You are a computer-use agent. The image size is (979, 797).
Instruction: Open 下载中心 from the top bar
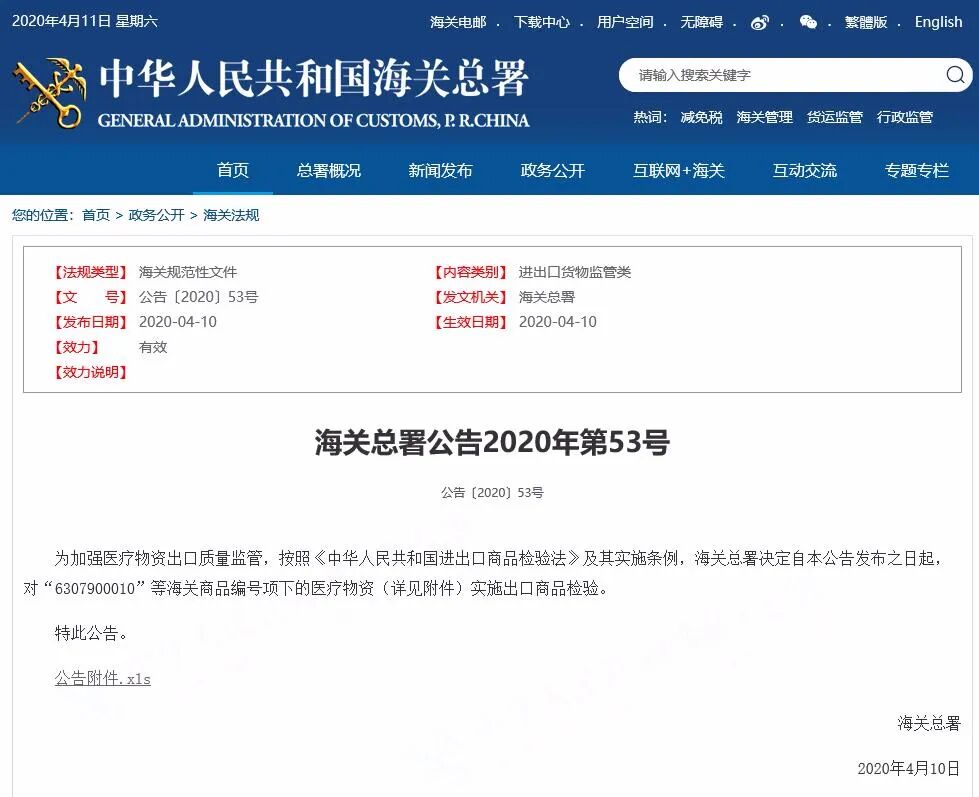542,22
